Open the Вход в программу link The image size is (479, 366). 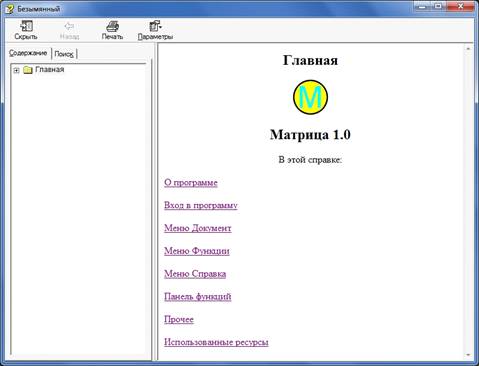pos(201,205)
